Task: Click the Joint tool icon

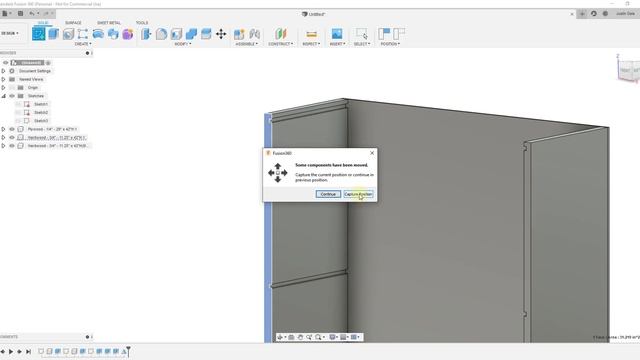Action: (255, 34)
